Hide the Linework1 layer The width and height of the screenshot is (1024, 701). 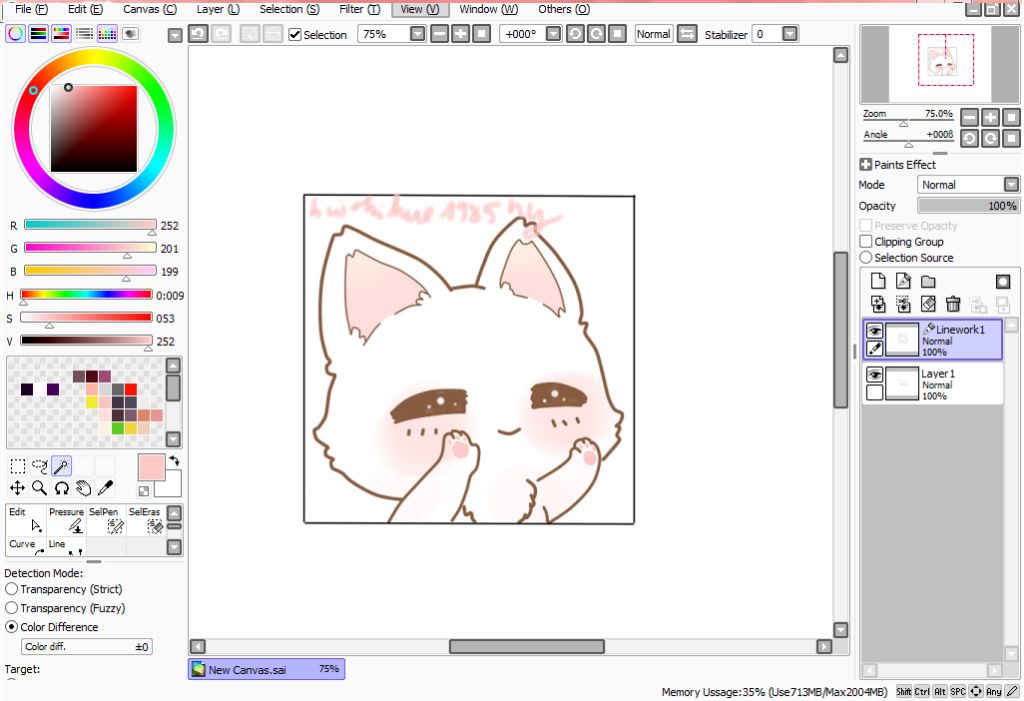(874, 331)
